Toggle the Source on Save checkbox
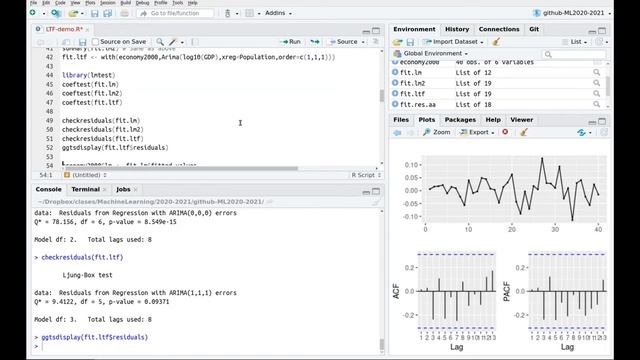The image size is (640, 360). pyautogui.click(x=96, y=42)
